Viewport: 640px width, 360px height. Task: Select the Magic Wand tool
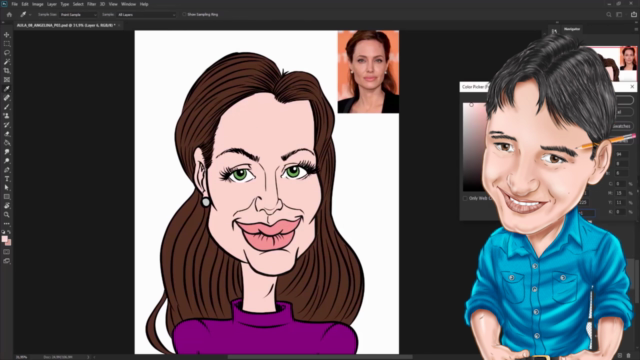(7, 62)
